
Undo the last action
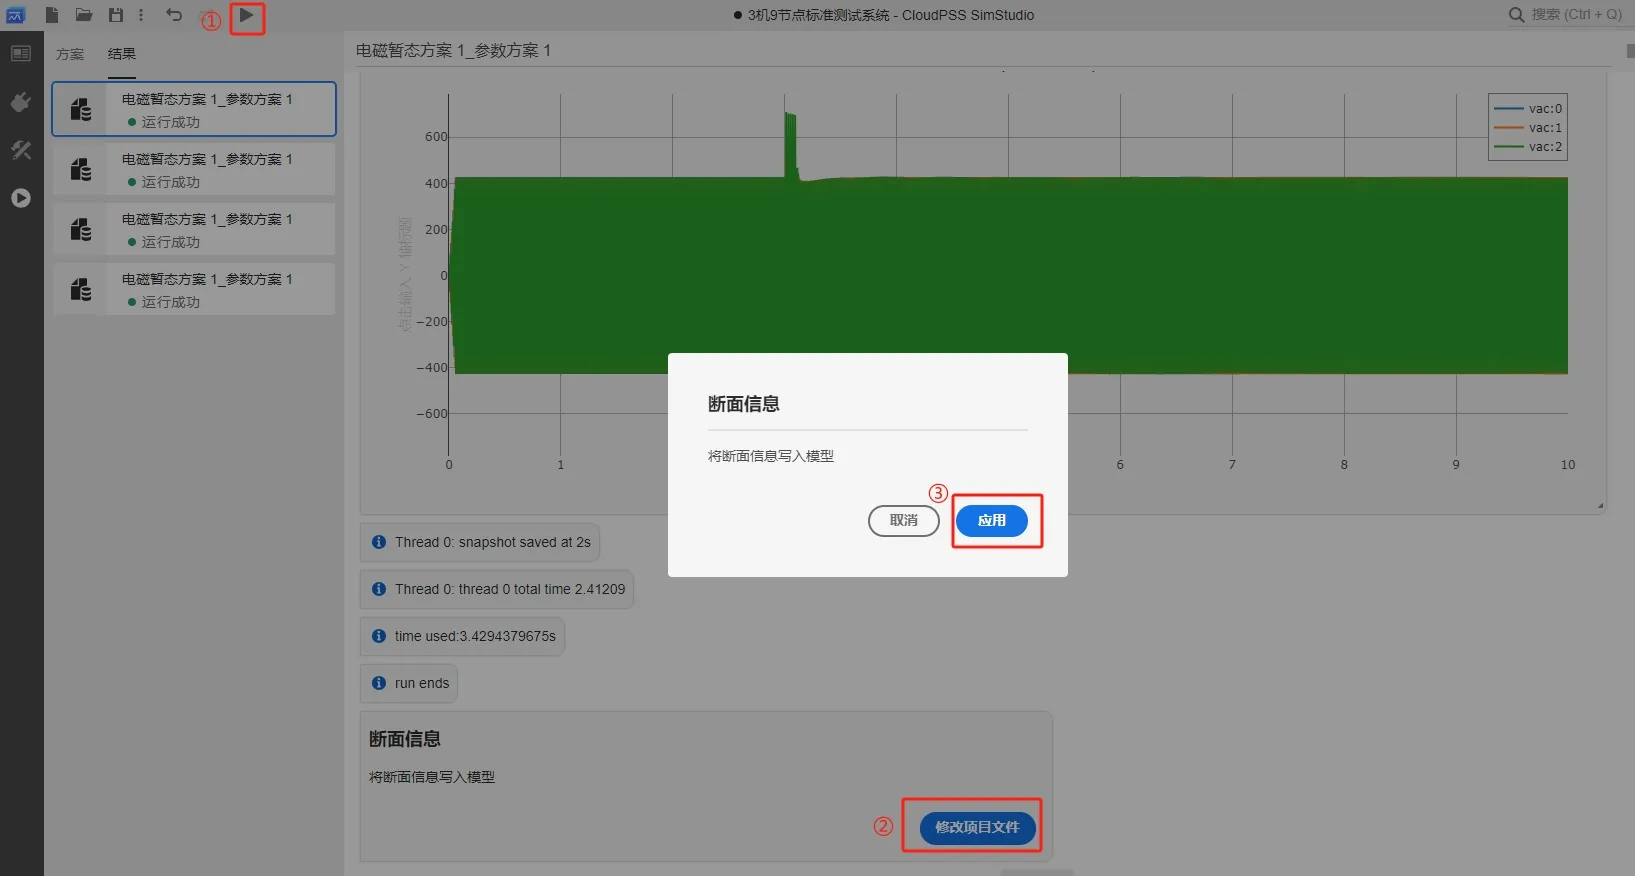pos(174,15)
